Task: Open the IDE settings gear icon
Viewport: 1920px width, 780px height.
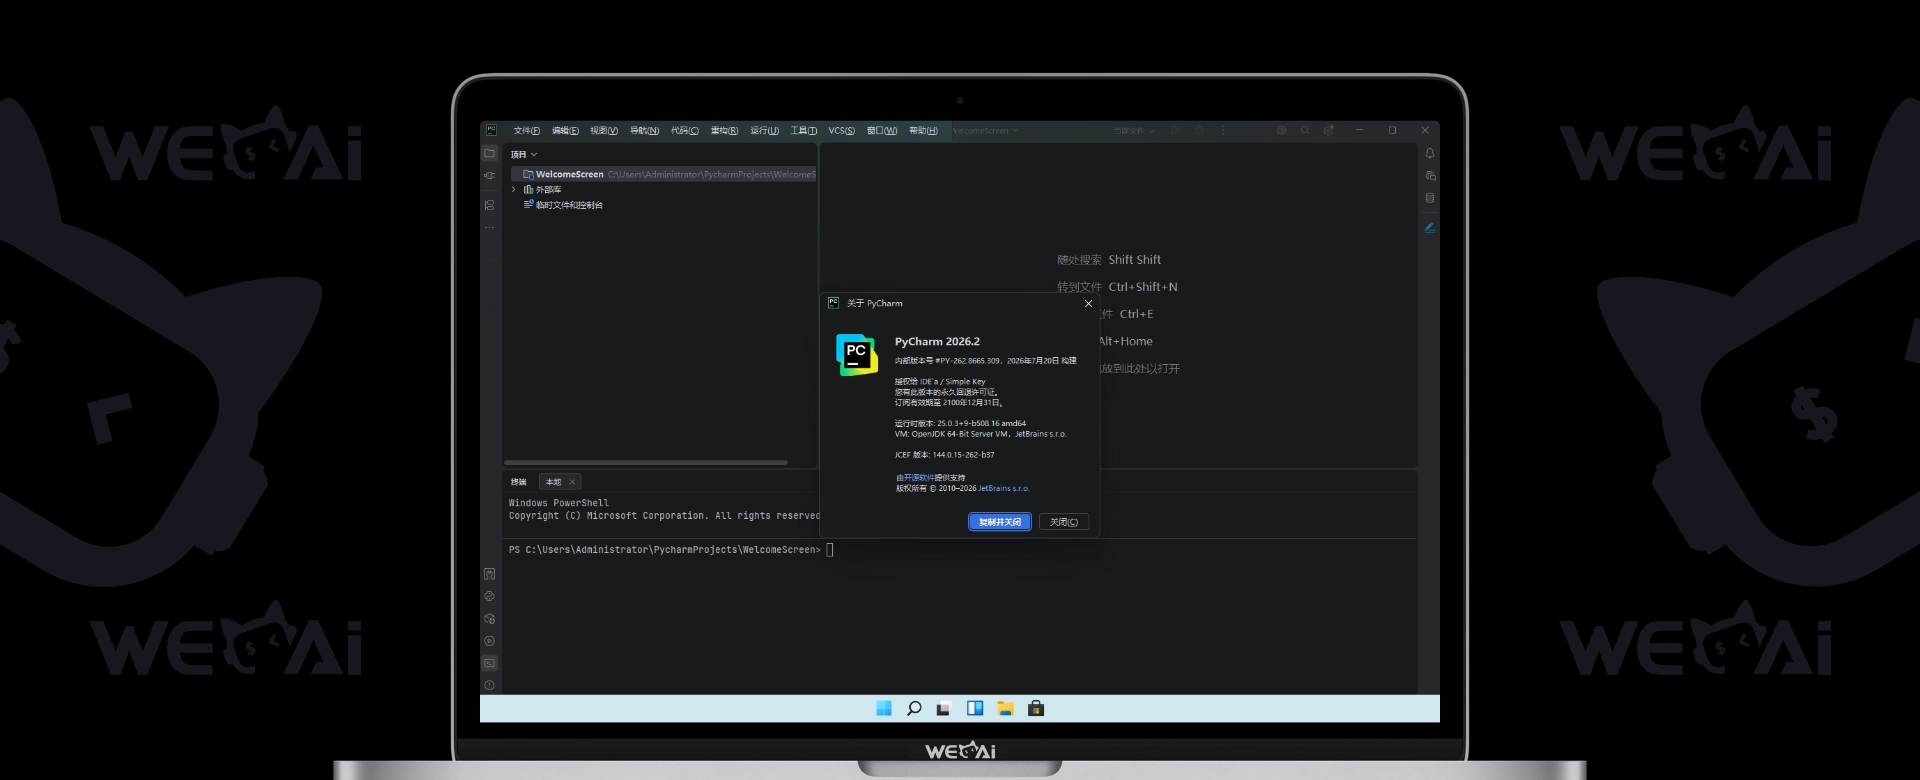Action: [x=1329, y=130]
